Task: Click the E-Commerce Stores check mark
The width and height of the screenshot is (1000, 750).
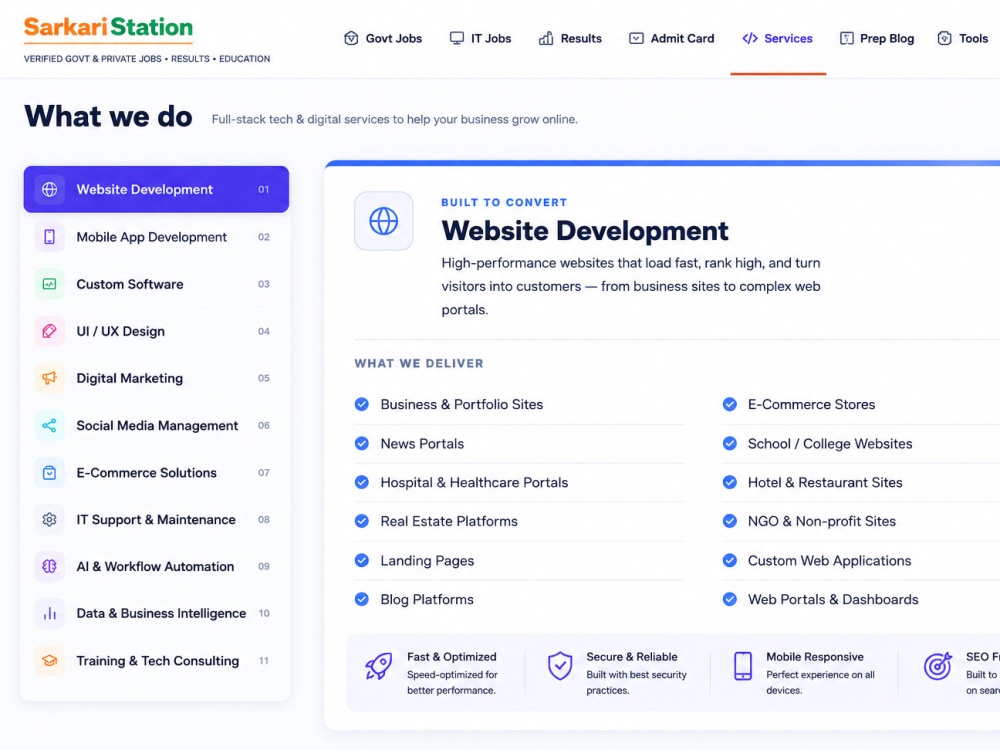Action: (x=730, y=404)
